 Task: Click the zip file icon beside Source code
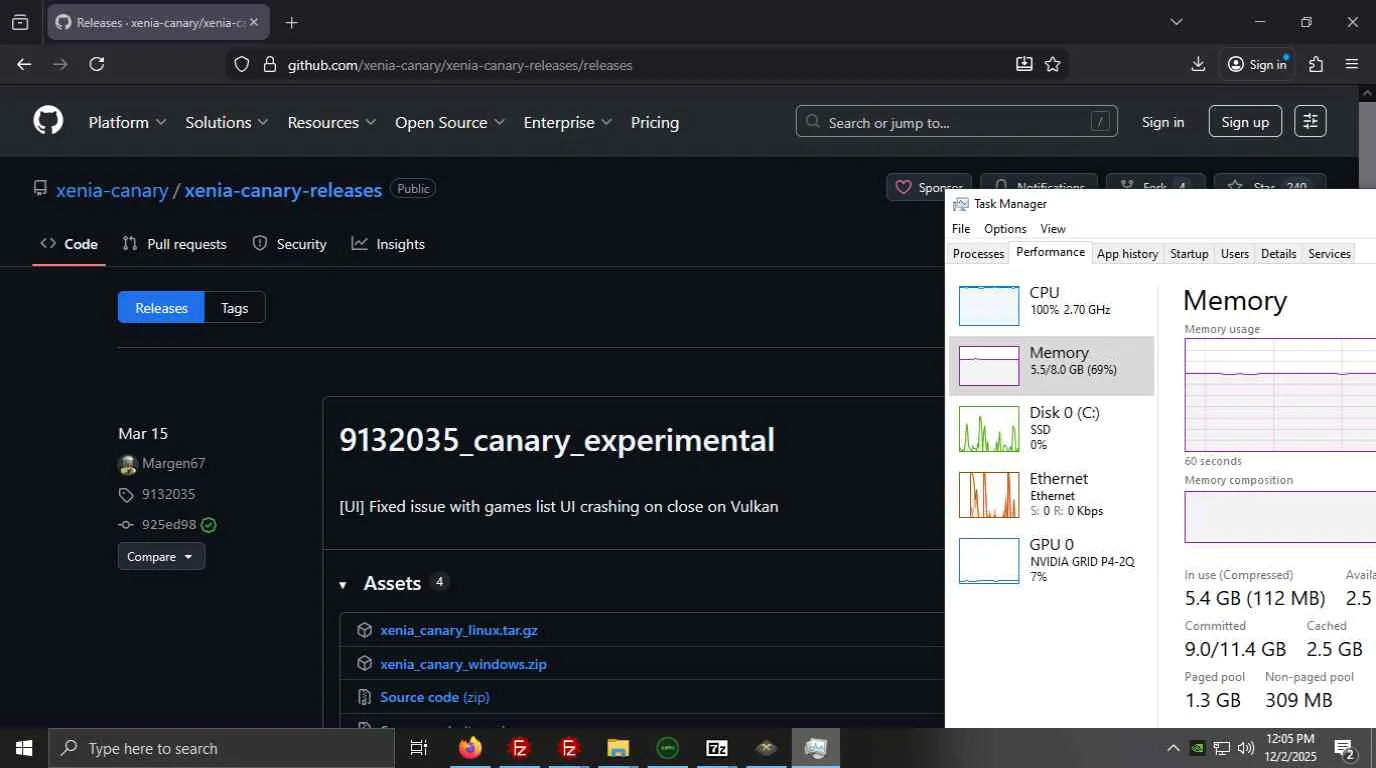[364, 697]
